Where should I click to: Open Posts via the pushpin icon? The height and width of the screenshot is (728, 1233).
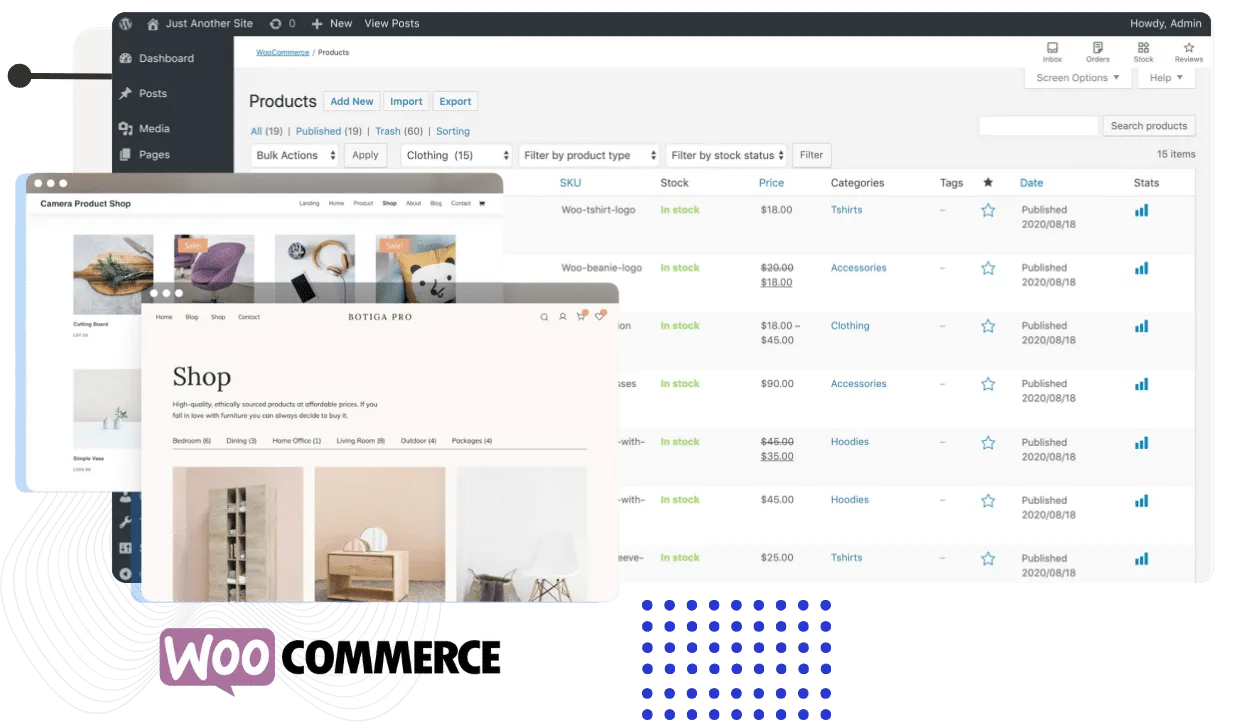(126, 93)
